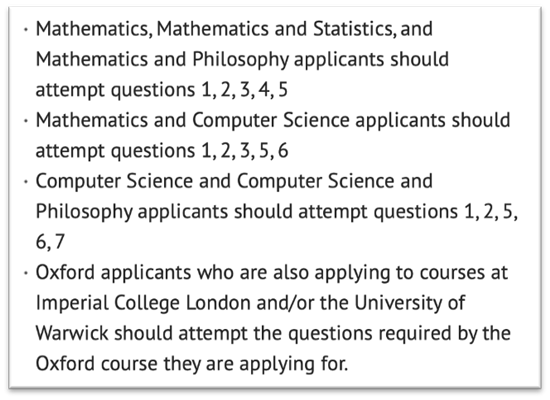This screenshot has width=550, height=400.
Task: Click the numbers '1, 2, 3, 4, 5'
Action: pos(244,90)
